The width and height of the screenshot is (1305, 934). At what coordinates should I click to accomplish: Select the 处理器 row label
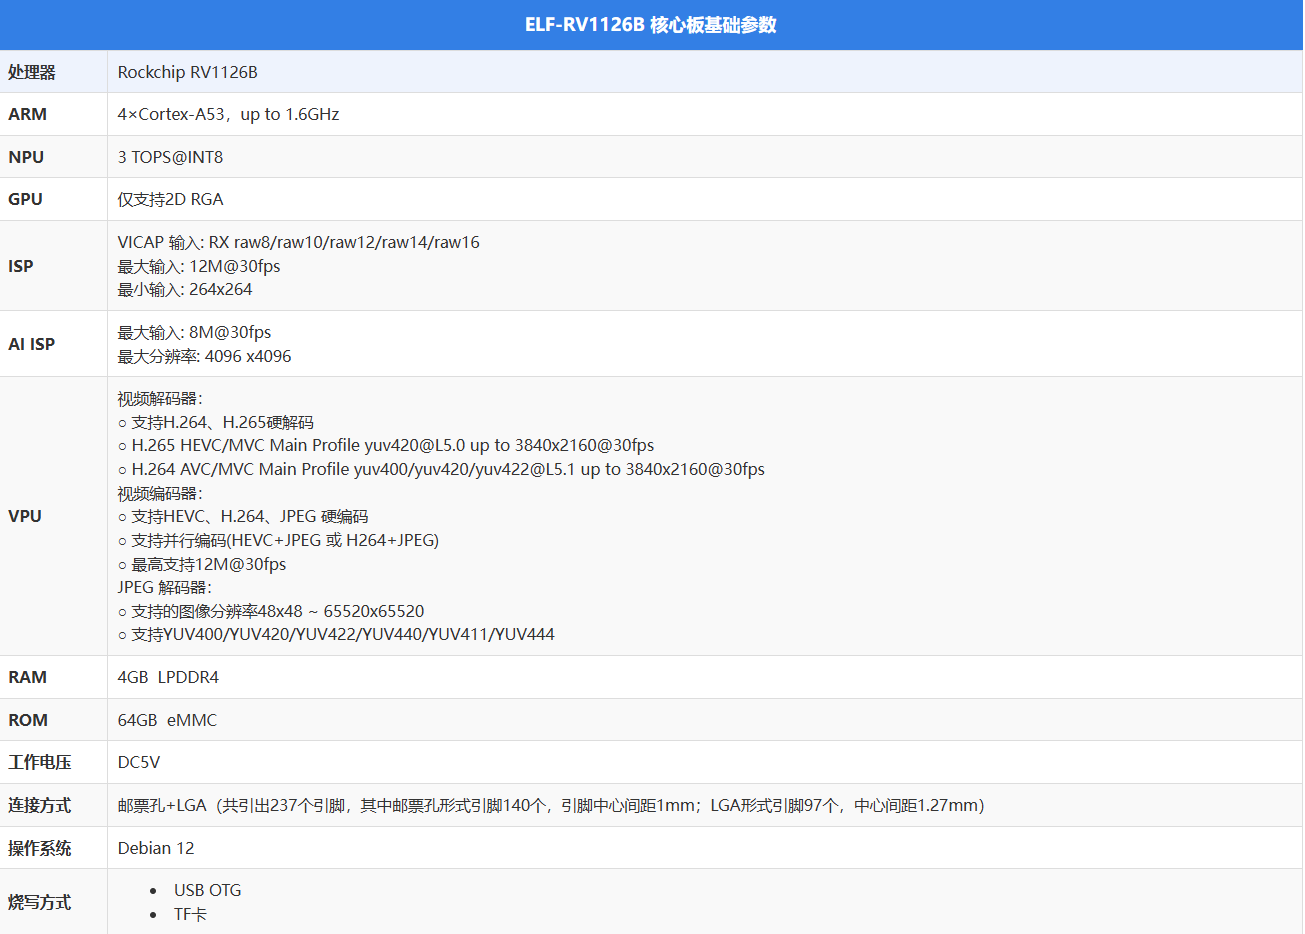coord(32,72)
